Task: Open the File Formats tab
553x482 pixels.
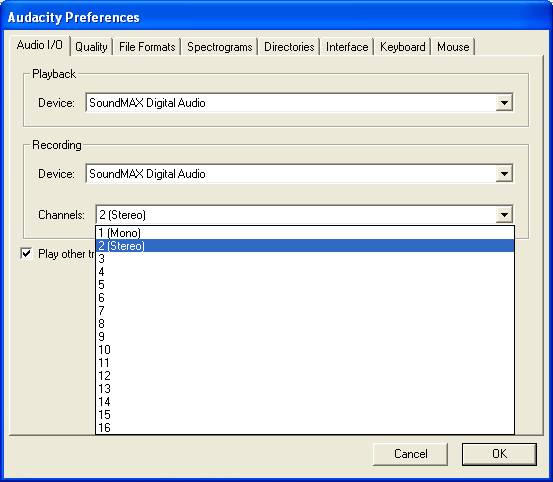Action: coord(147,47)
